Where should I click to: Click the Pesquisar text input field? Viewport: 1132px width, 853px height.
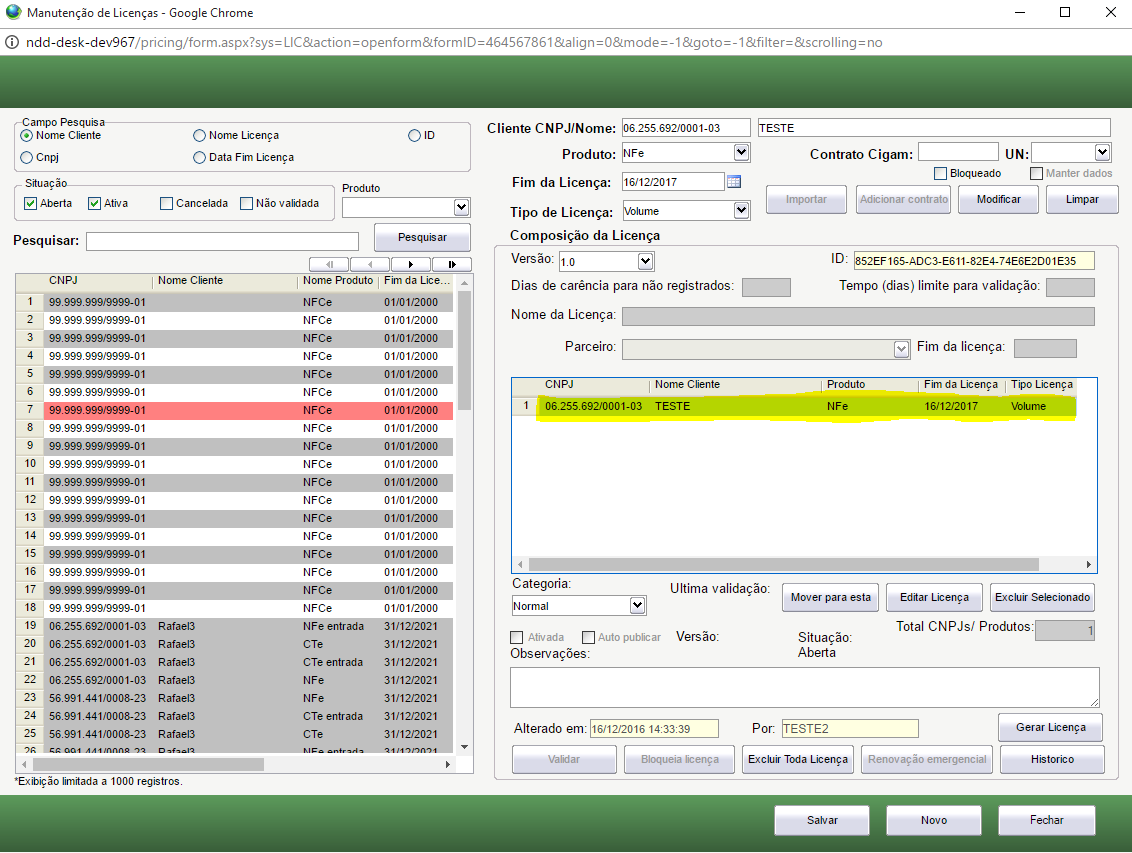point(222,241)
